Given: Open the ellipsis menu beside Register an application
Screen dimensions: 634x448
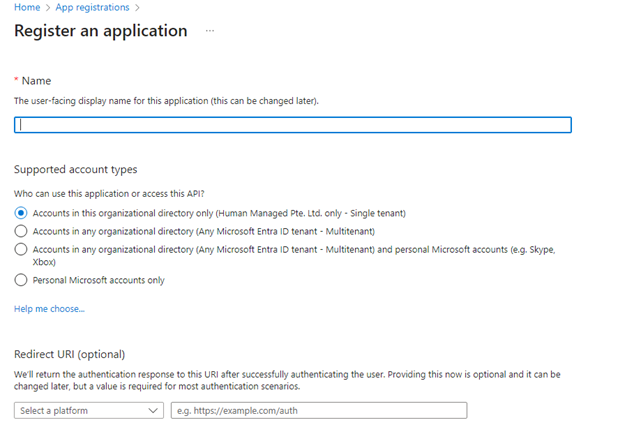Looking at the screenshot, I should pos(209,31).
